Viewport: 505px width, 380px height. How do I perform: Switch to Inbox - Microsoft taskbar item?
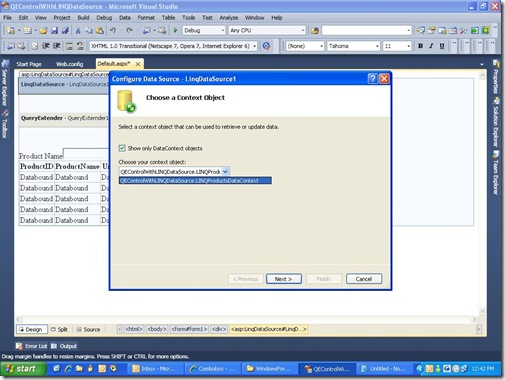(x=156, y=369)
